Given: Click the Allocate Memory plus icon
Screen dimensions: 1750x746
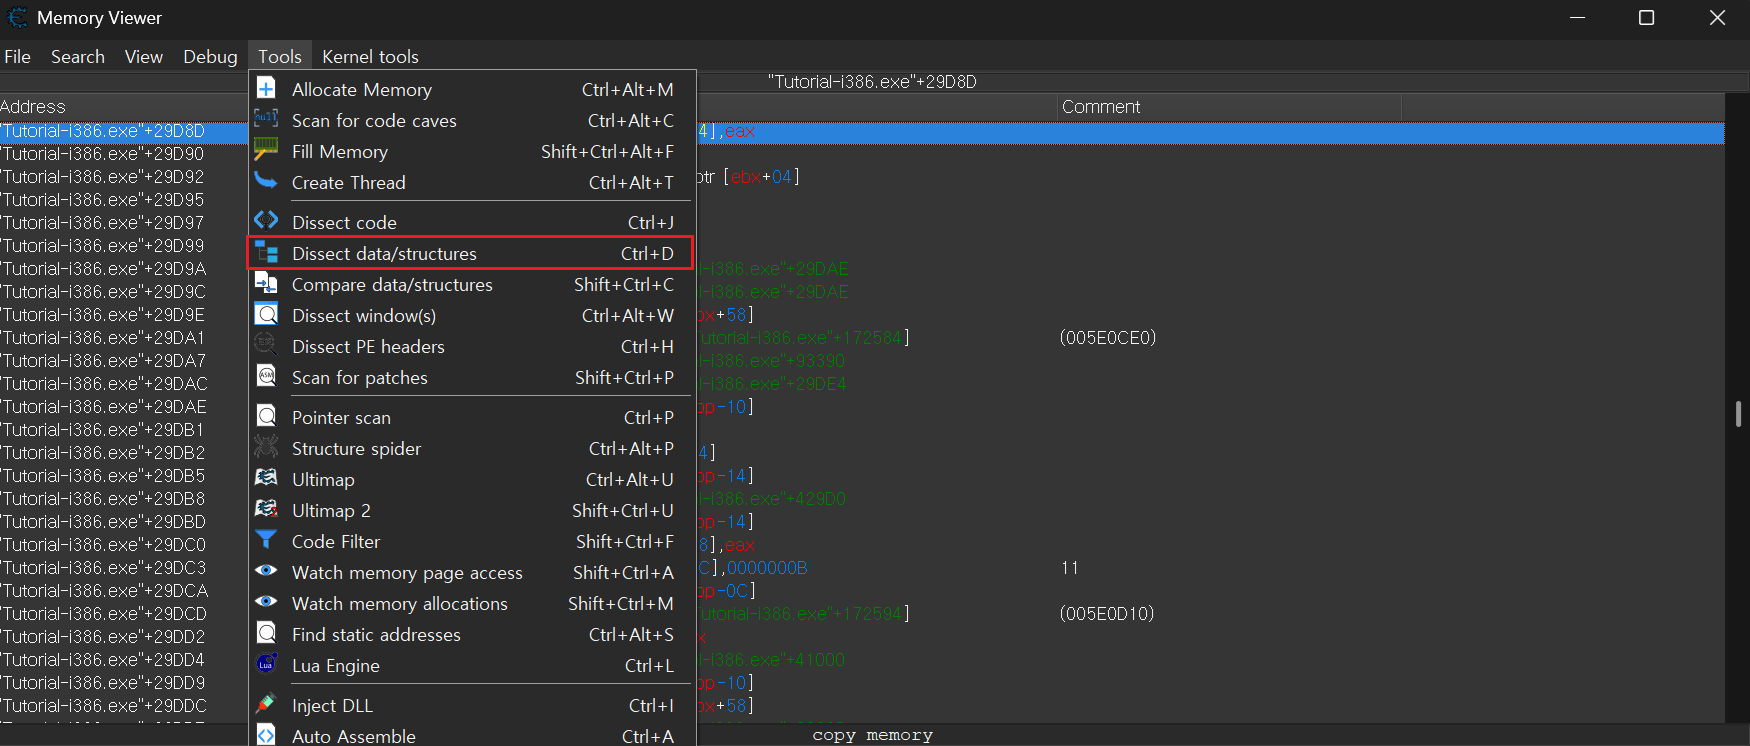Looking at the screenshot, I should pyautogui.click(x=266, y=89).
